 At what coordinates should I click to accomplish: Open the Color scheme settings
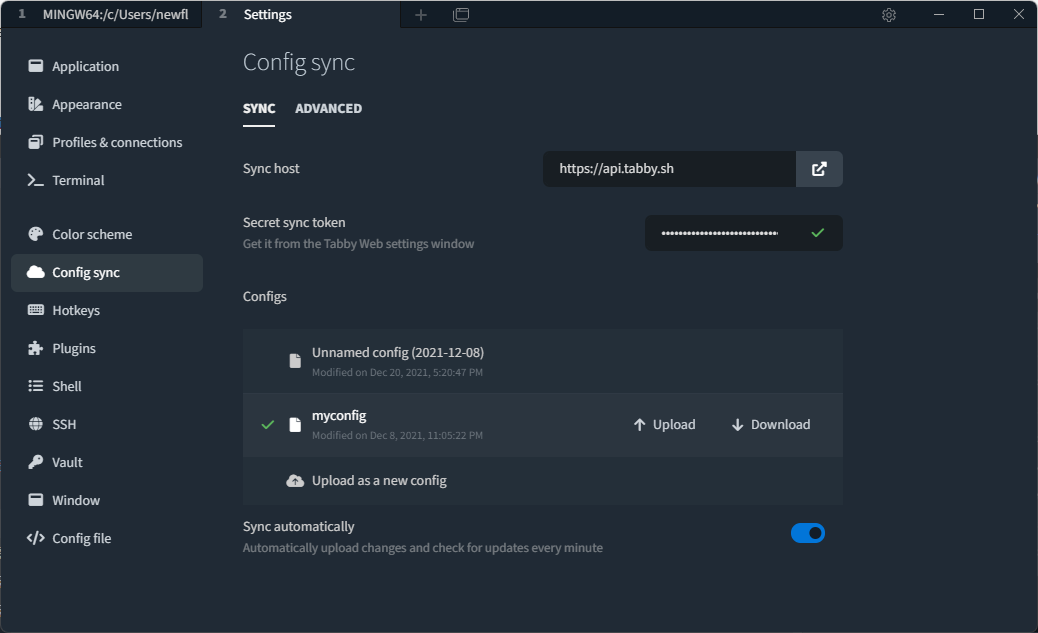click(x=107, y=234)
